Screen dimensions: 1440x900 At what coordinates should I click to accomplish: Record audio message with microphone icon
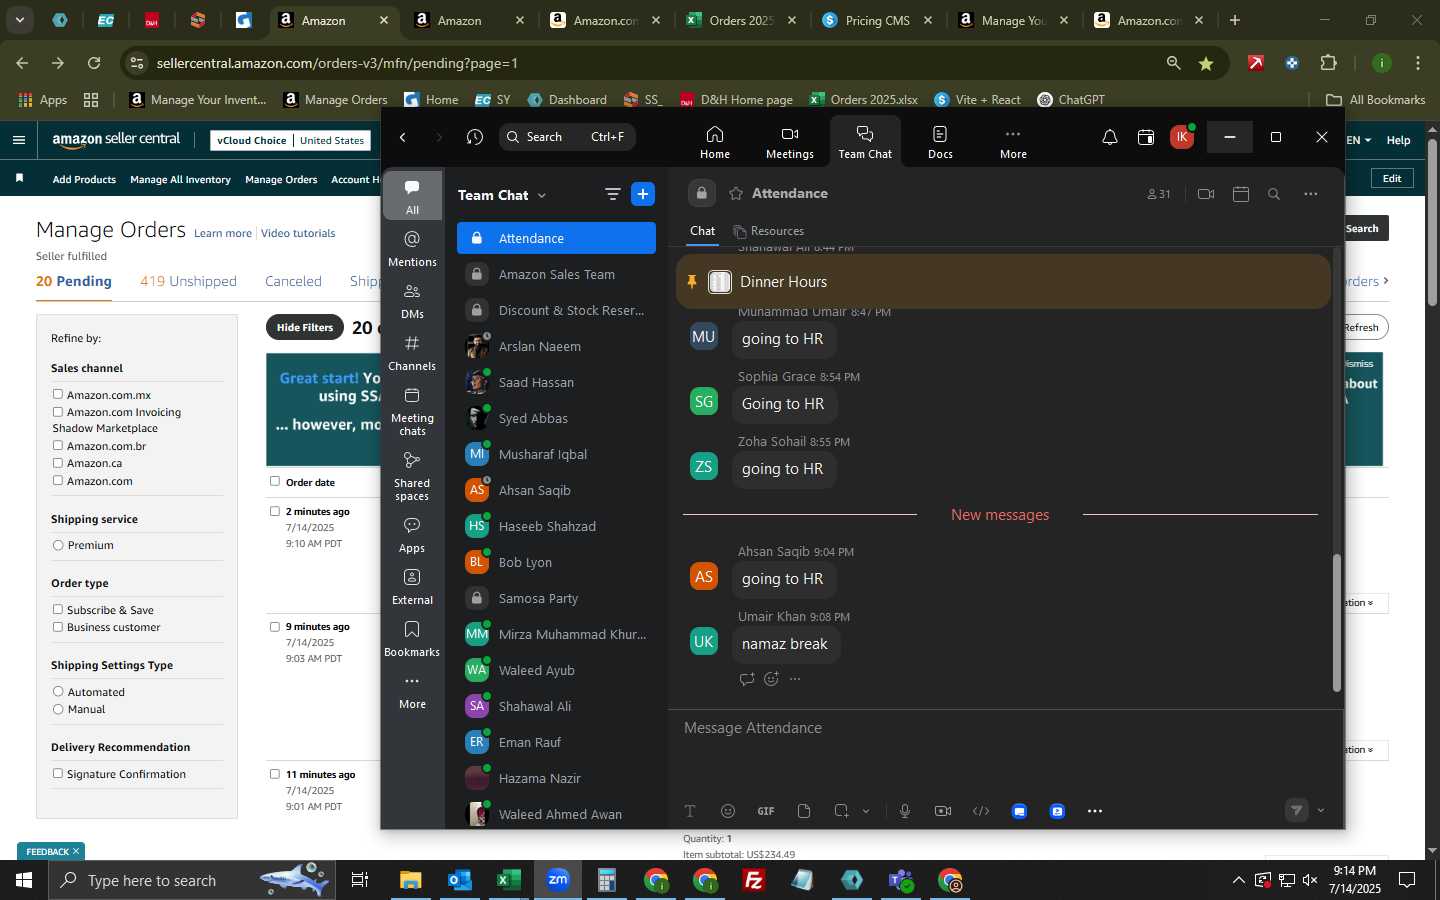pyautogui.click(x=905, y=811)
